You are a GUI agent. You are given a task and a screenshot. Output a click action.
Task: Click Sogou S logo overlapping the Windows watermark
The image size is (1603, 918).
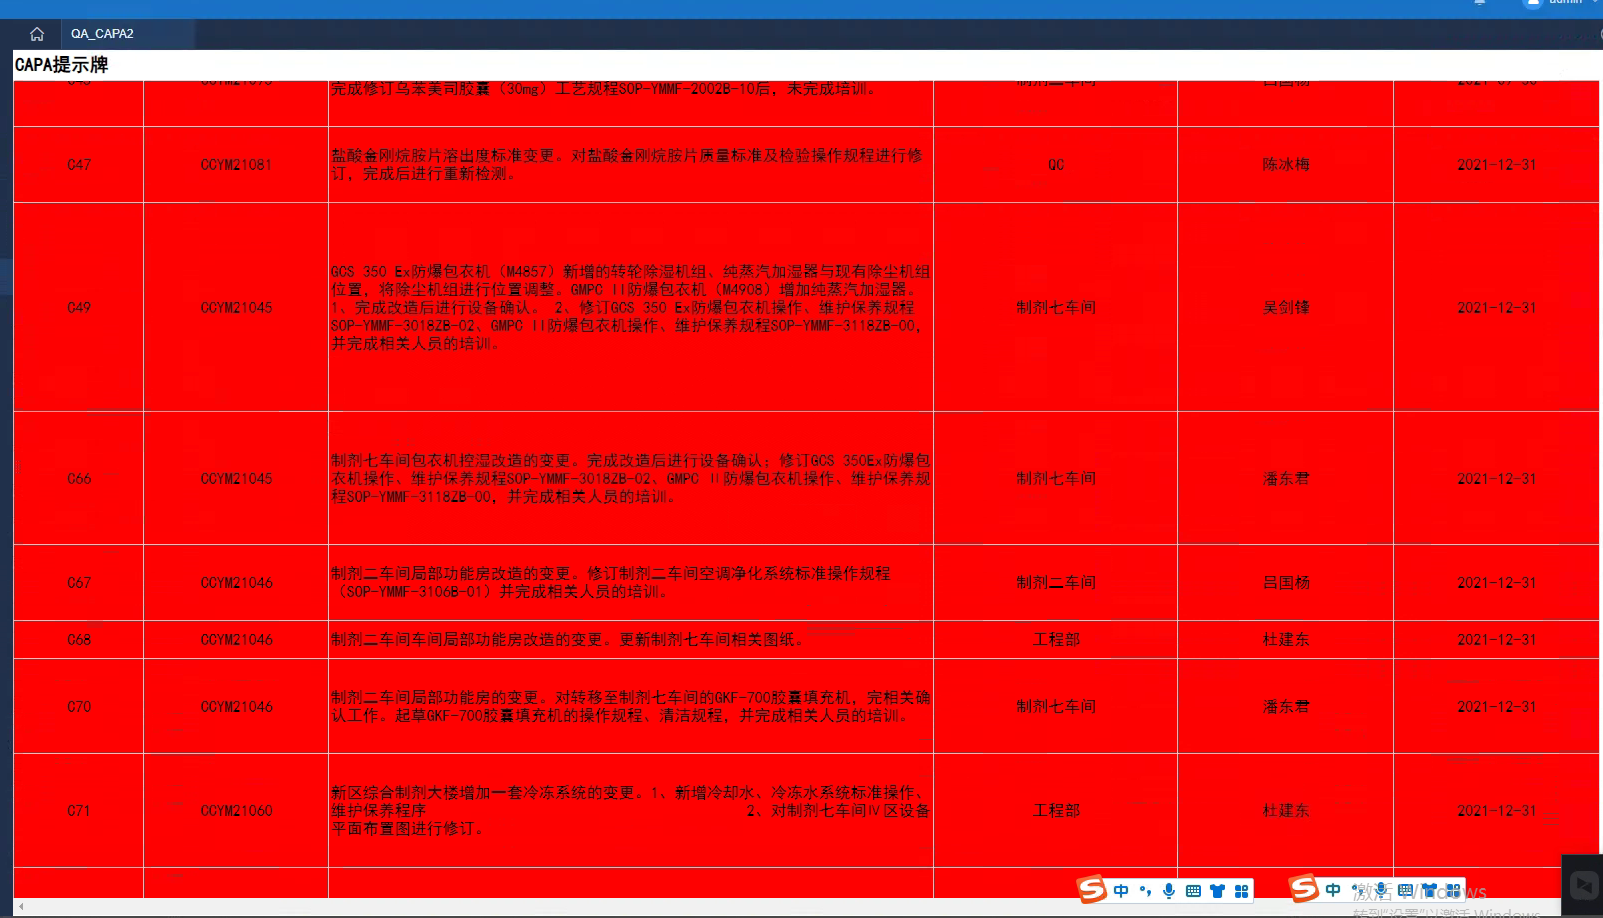1304,888
